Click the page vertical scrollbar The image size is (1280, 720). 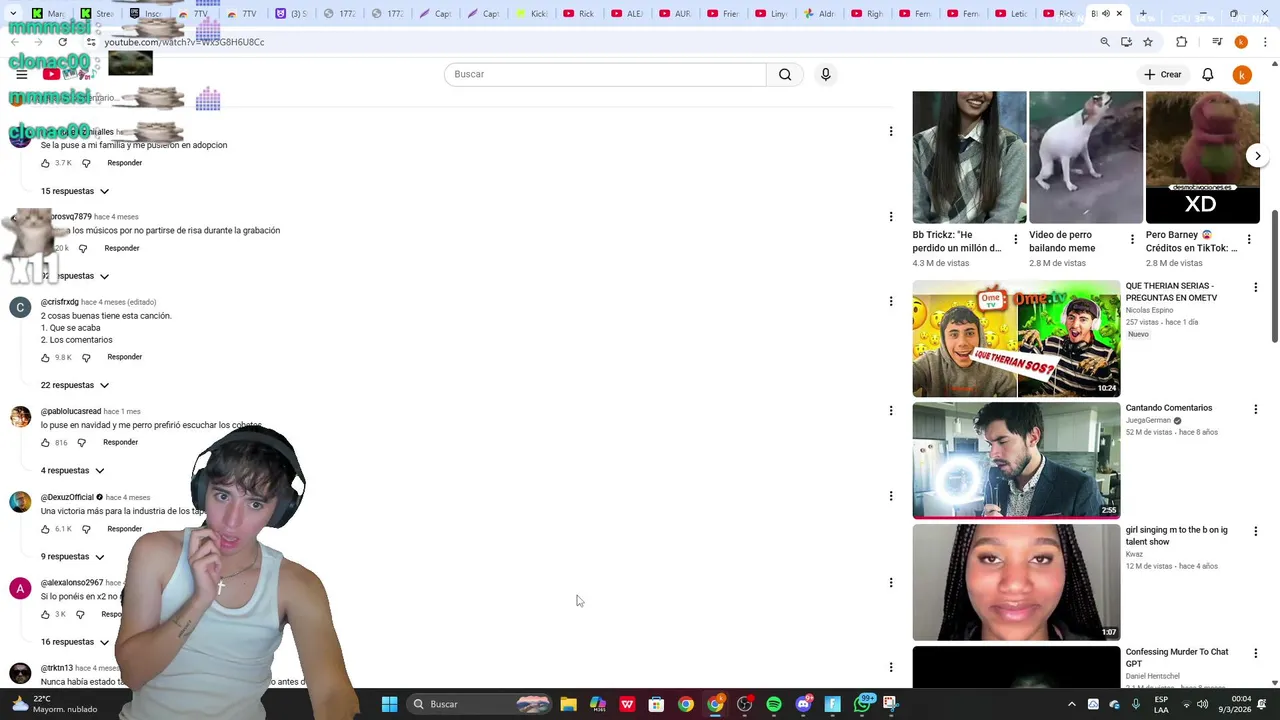[x=1274, y=276]
